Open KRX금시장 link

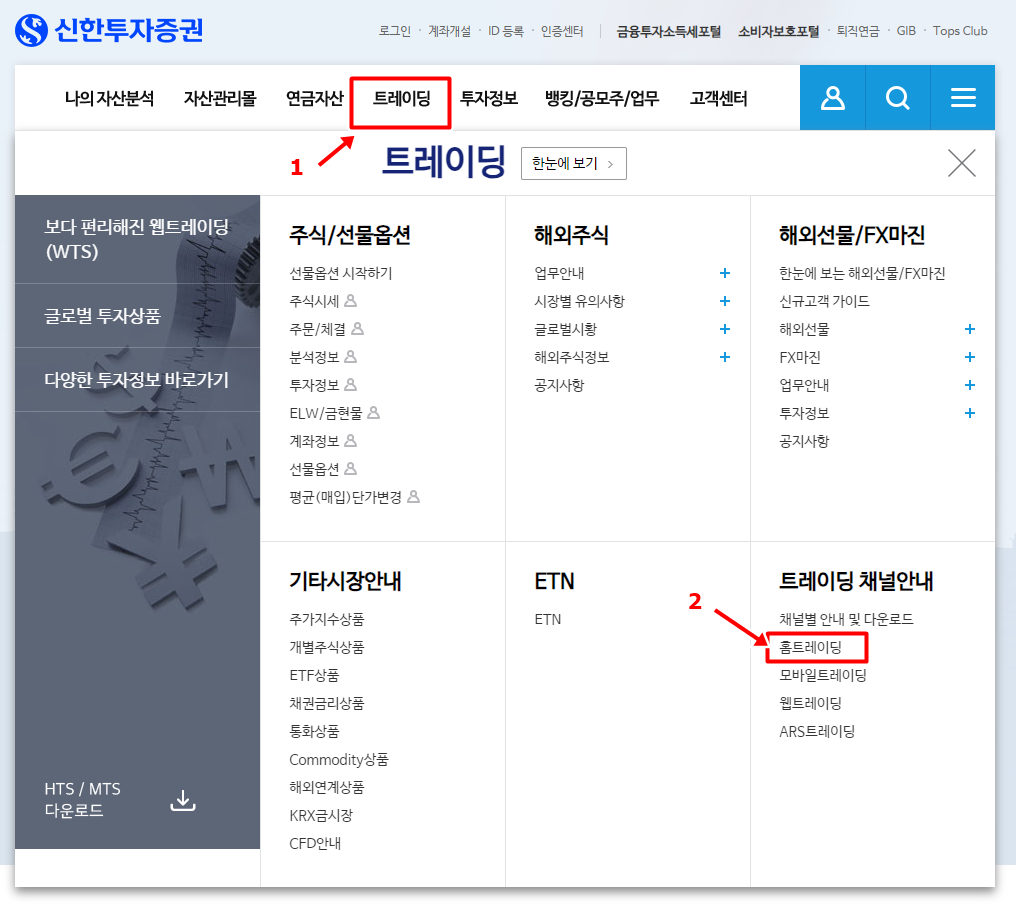click(x=321, y=815)
